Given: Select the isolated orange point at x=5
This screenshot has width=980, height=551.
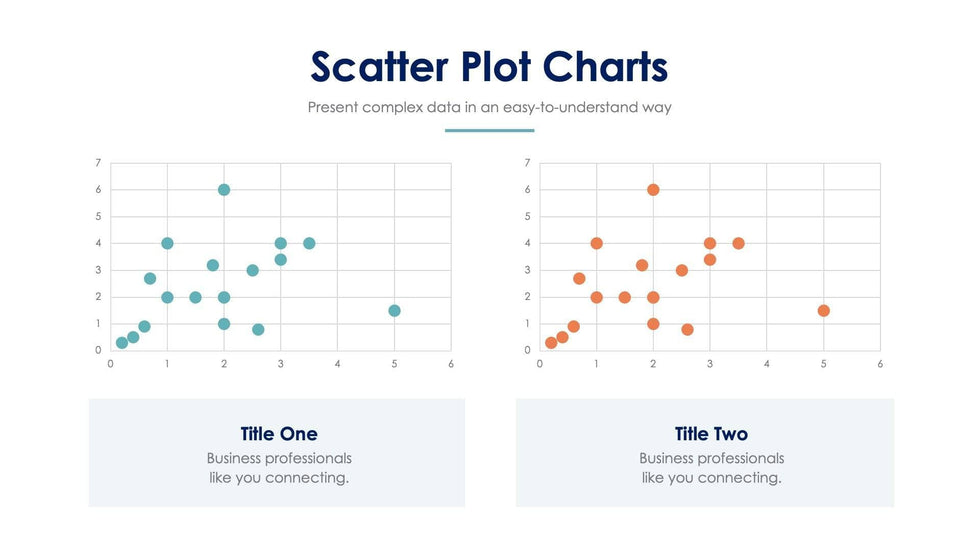Looking at the screenshot, I should 824,311.
